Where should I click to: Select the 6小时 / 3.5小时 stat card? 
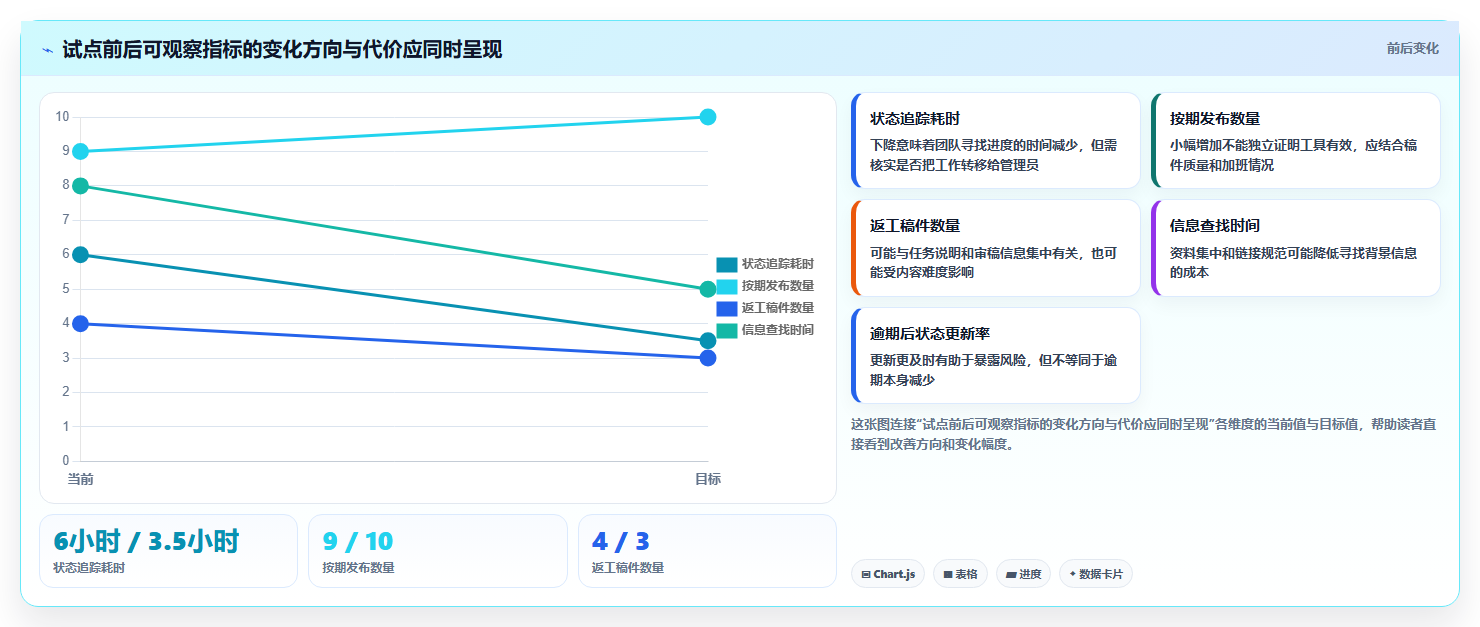168,551
